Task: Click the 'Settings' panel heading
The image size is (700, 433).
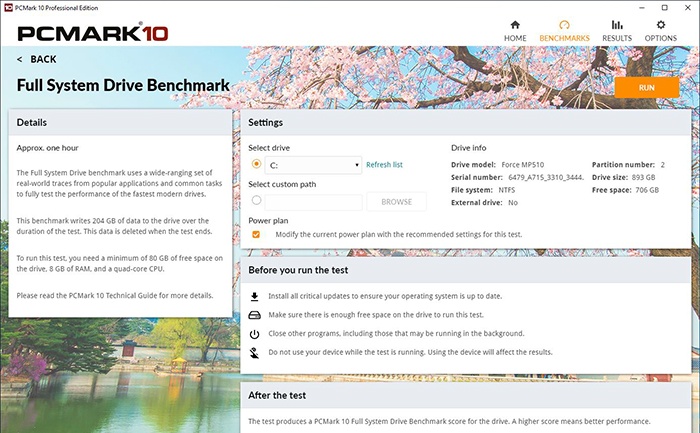Action: click(x=266, y=122)
